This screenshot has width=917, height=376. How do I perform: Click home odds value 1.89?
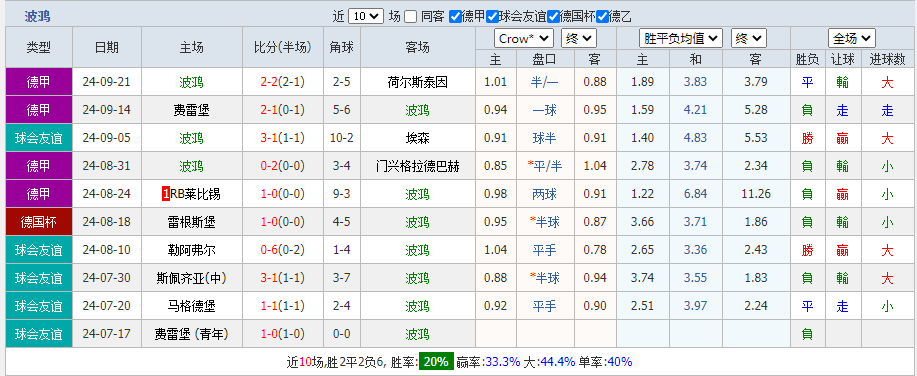tap(643, 82)
